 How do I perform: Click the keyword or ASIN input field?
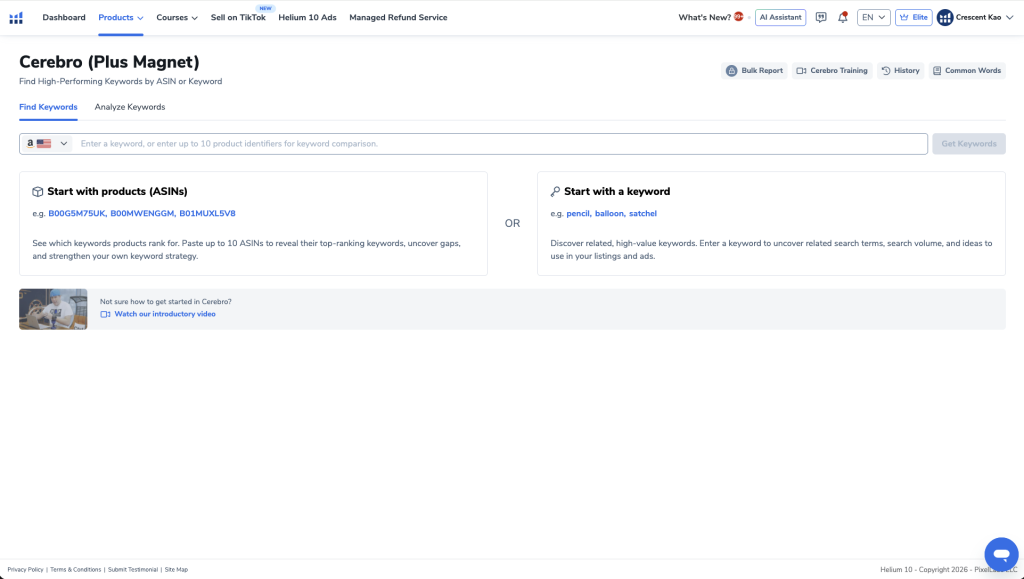[500, 144]
